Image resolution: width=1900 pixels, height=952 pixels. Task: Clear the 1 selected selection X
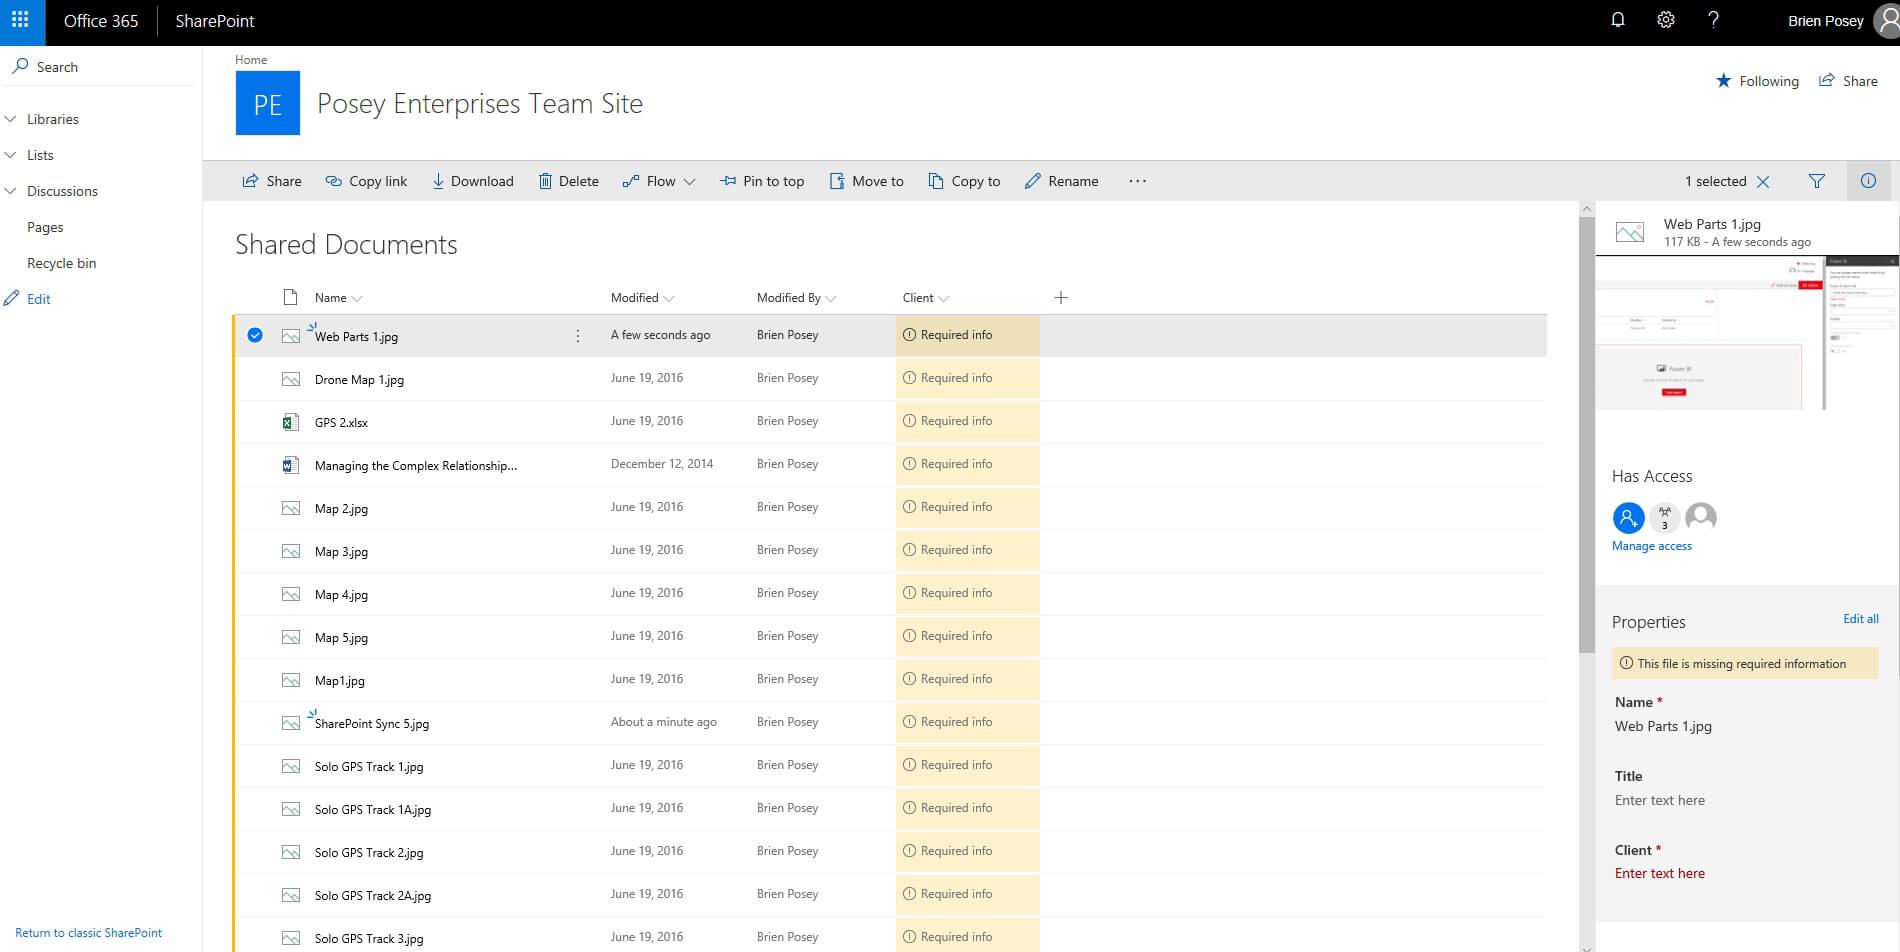(1763, 181)
